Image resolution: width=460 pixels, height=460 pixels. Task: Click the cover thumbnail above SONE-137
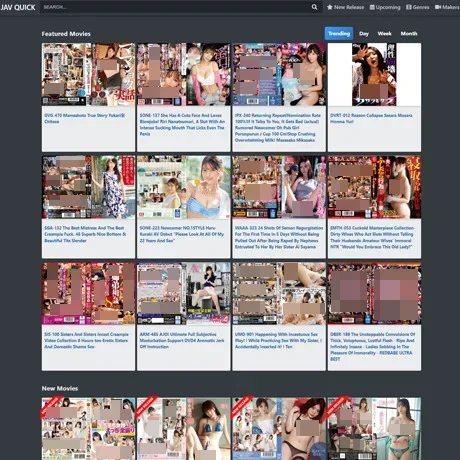(x=184, y=74)
